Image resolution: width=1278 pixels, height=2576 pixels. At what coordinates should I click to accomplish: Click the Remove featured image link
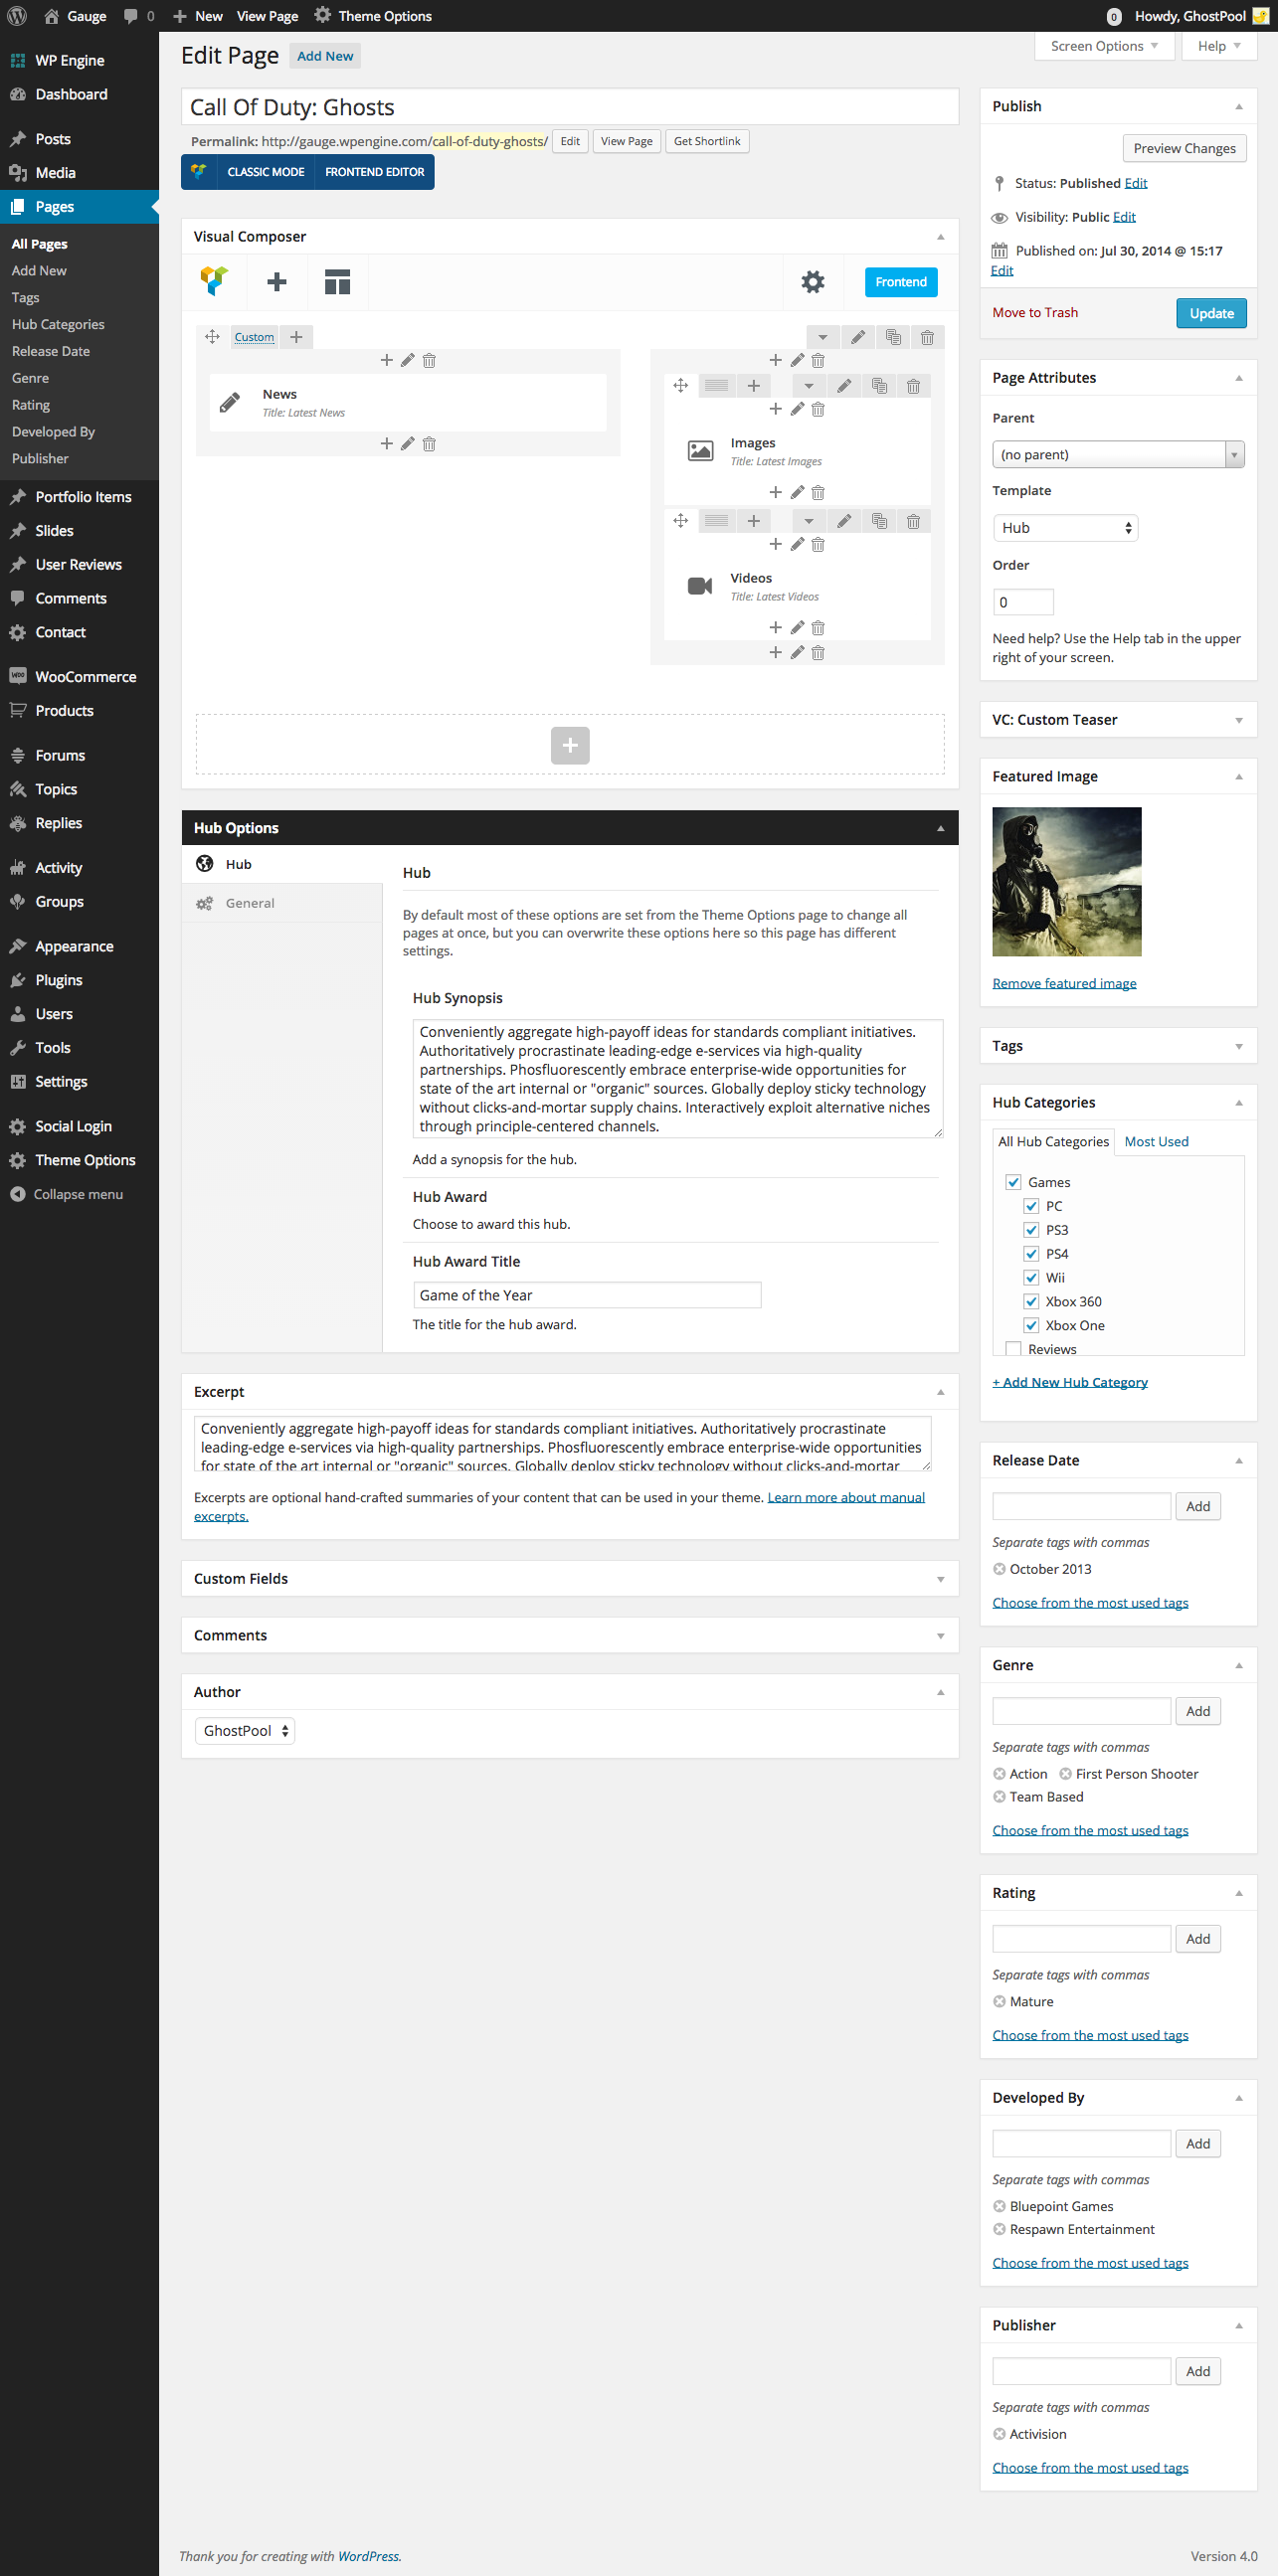(x=1064, y=983)
